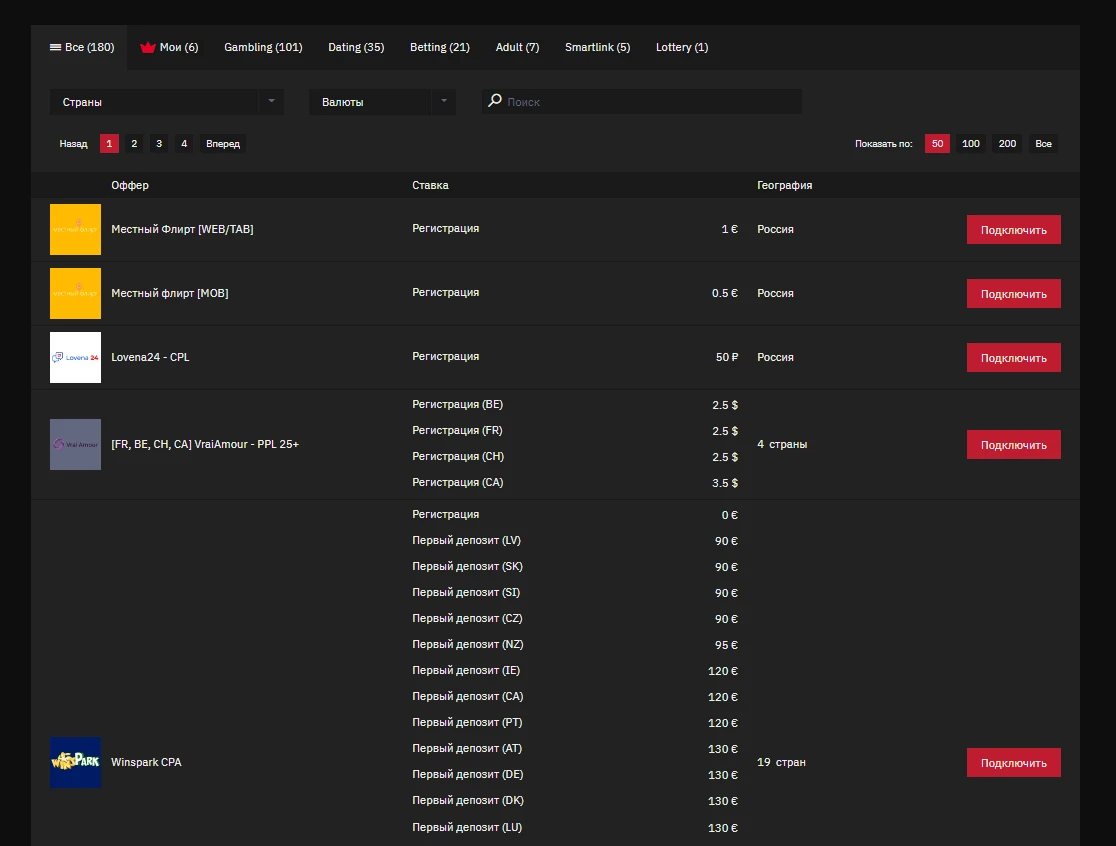
Task: Click the Вперед next page button
Action: pos(223,144)
